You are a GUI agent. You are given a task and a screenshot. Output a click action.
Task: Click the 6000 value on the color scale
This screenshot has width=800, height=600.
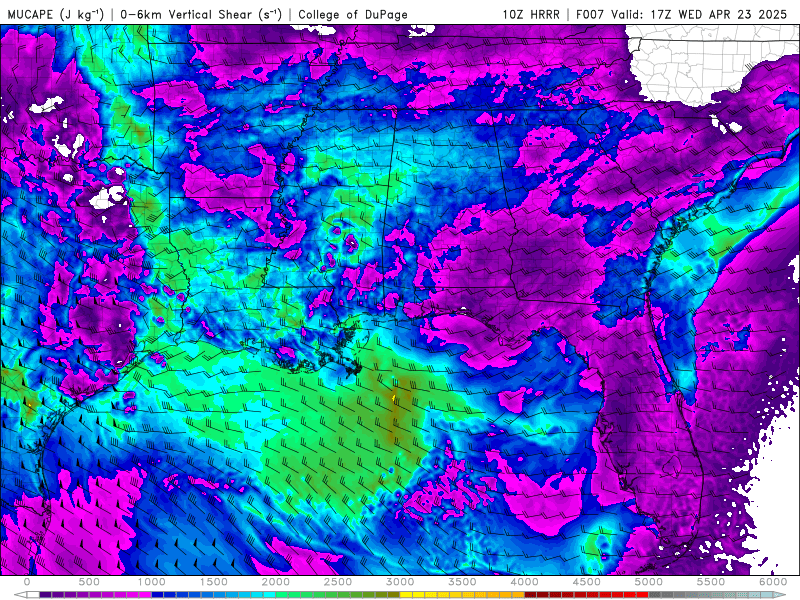click(x=773, y=582)
